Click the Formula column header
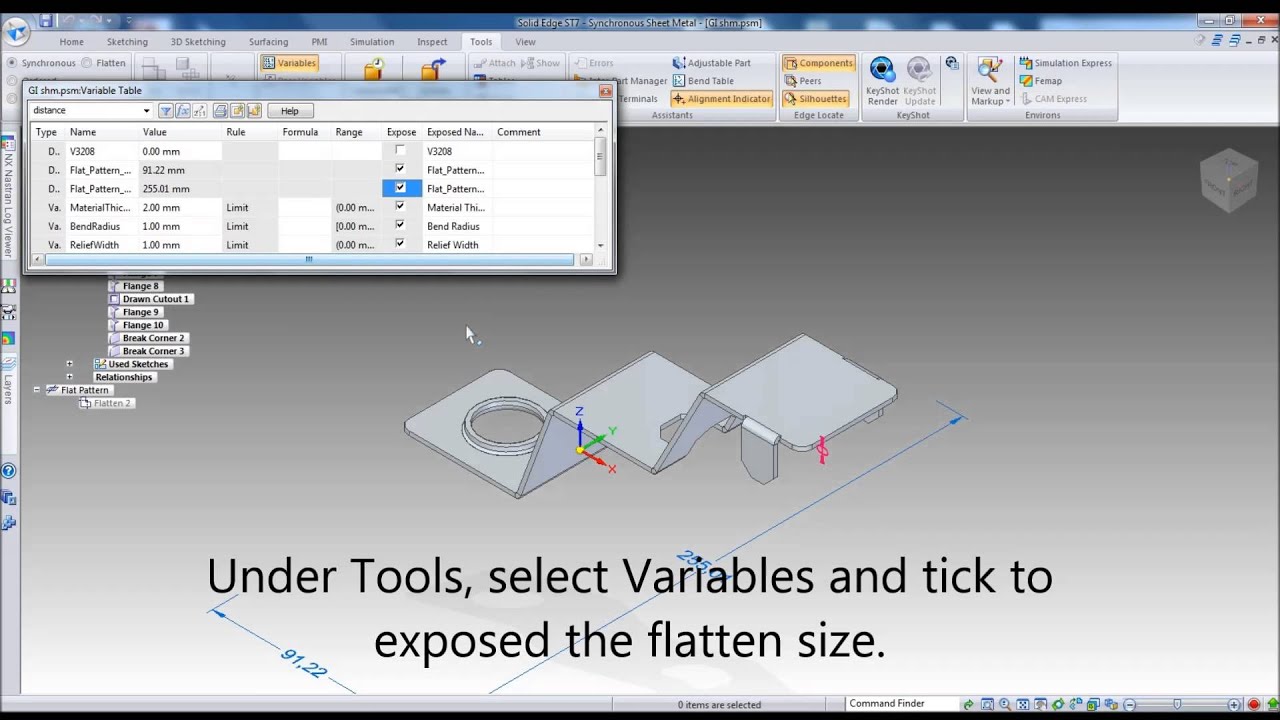 pyautogui.click(x=304, y=132)
